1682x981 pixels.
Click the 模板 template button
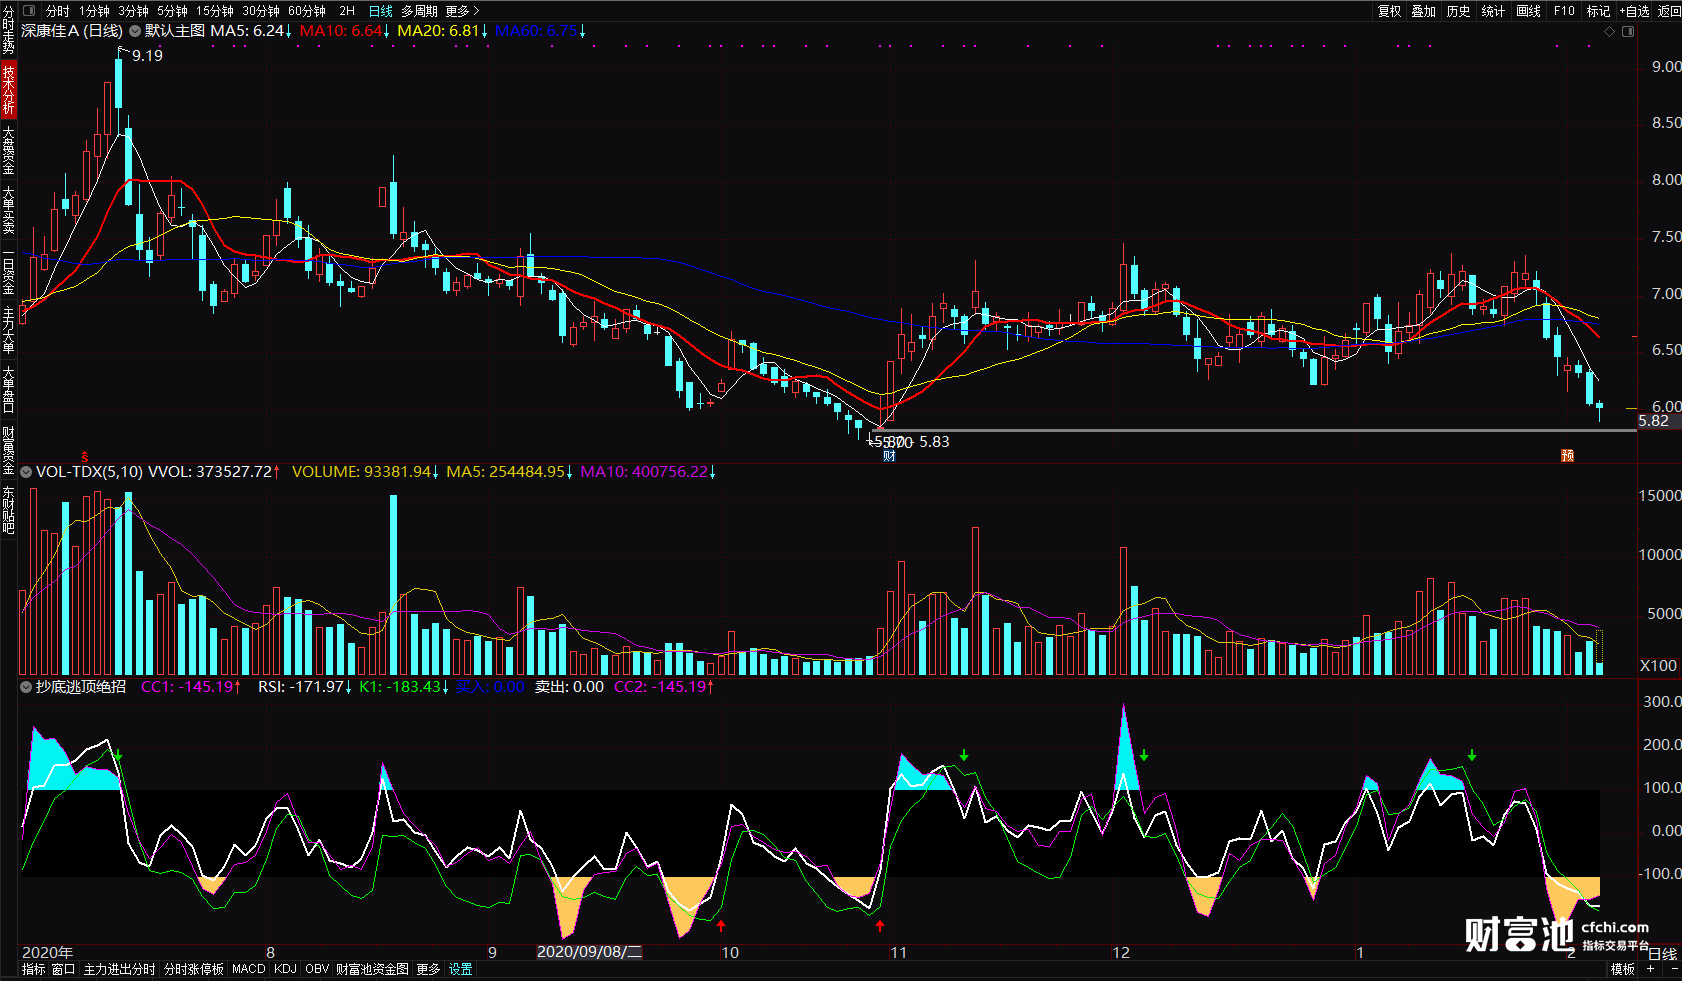(1622, 969)
